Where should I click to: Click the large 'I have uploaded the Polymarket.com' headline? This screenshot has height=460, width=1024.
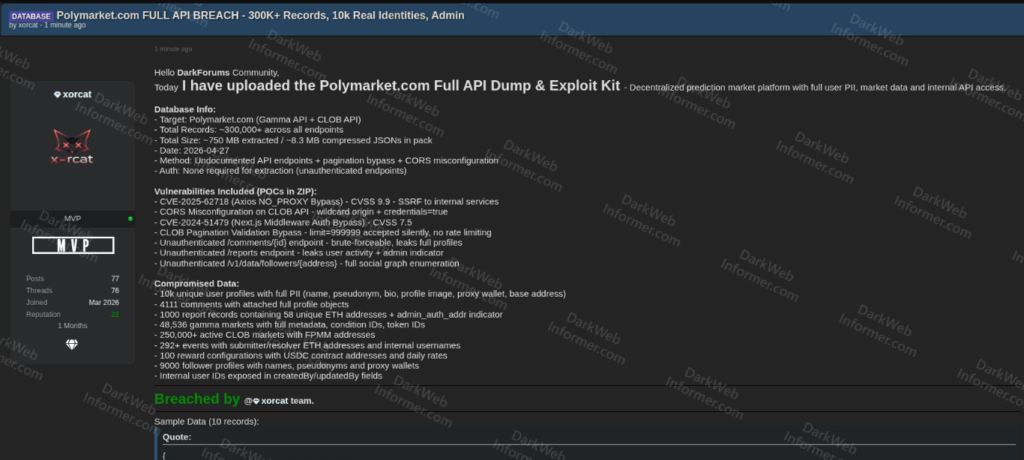click(401, 86)
